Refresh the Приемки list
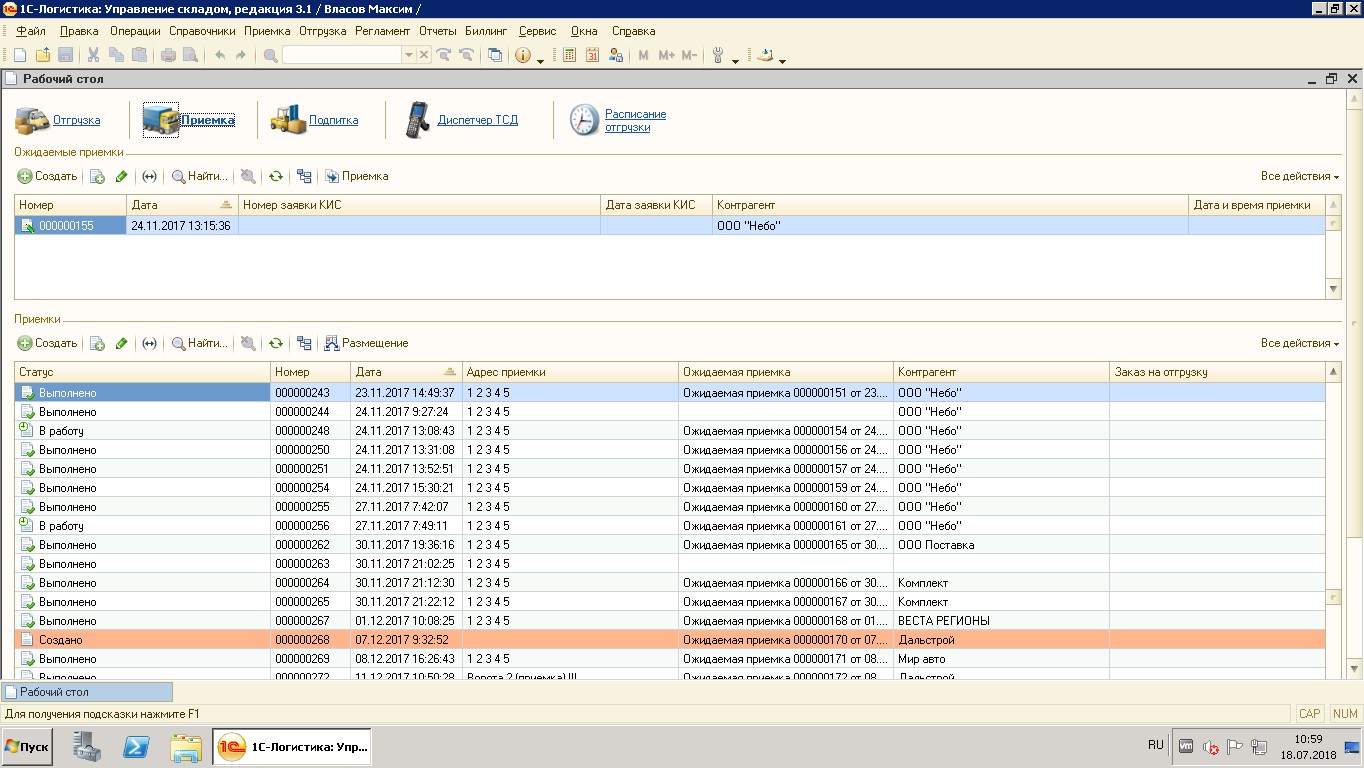This screenshot has height=768, width=1364. [276, 343]
